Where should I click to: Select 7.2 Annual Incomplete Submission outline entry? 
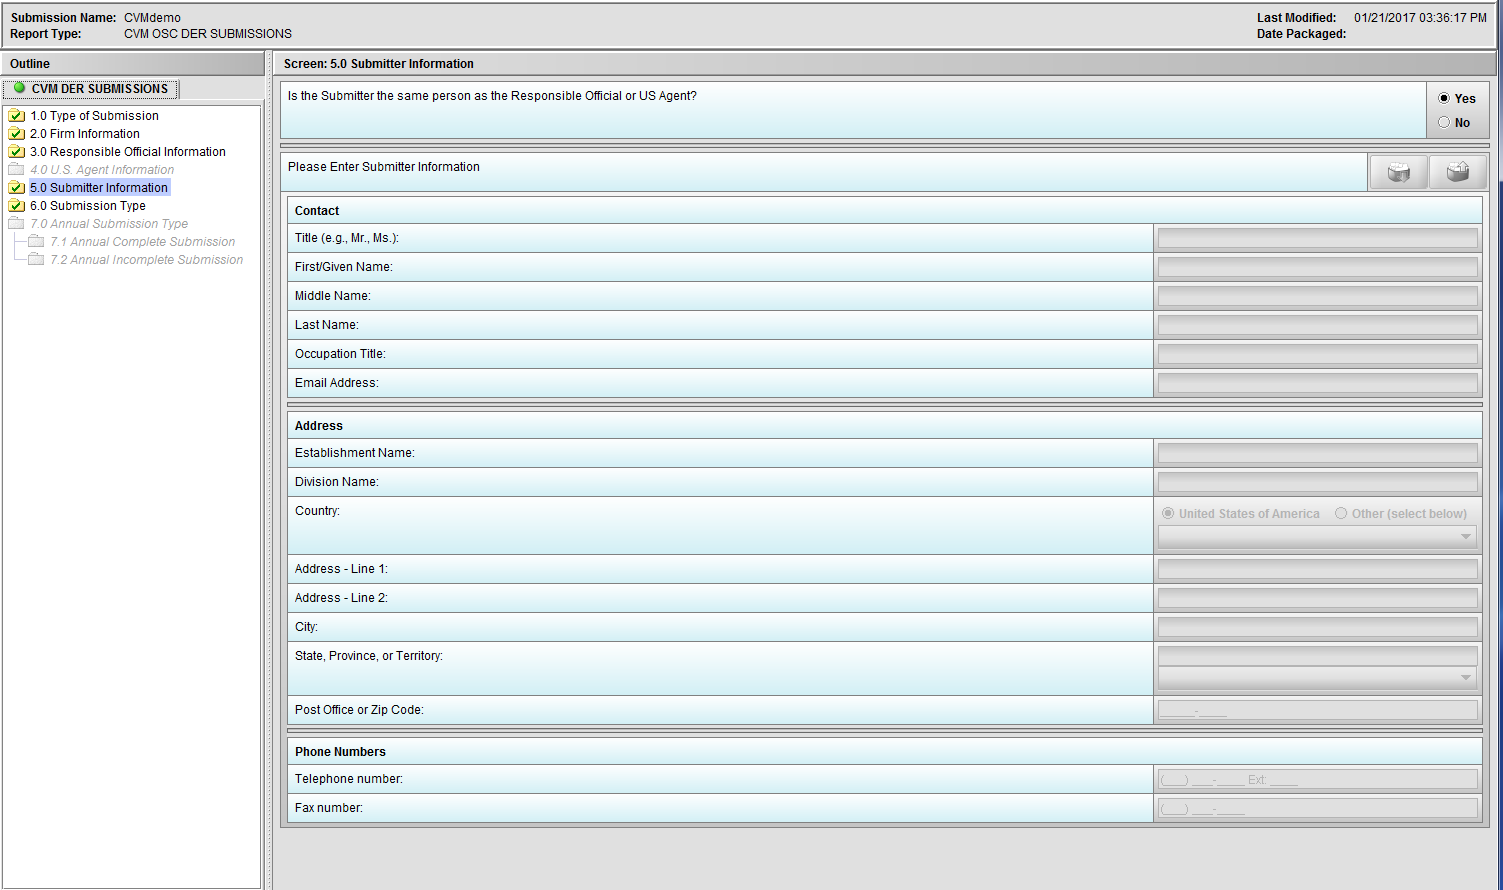[x=147, y=260]
